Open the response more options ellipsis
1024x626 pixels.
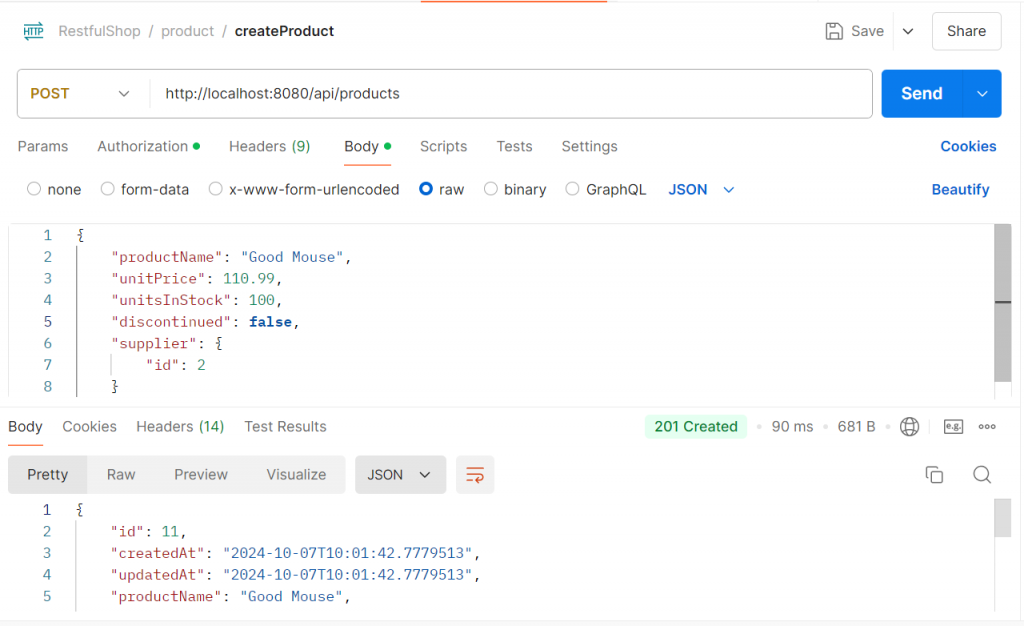tap(987, 427)
